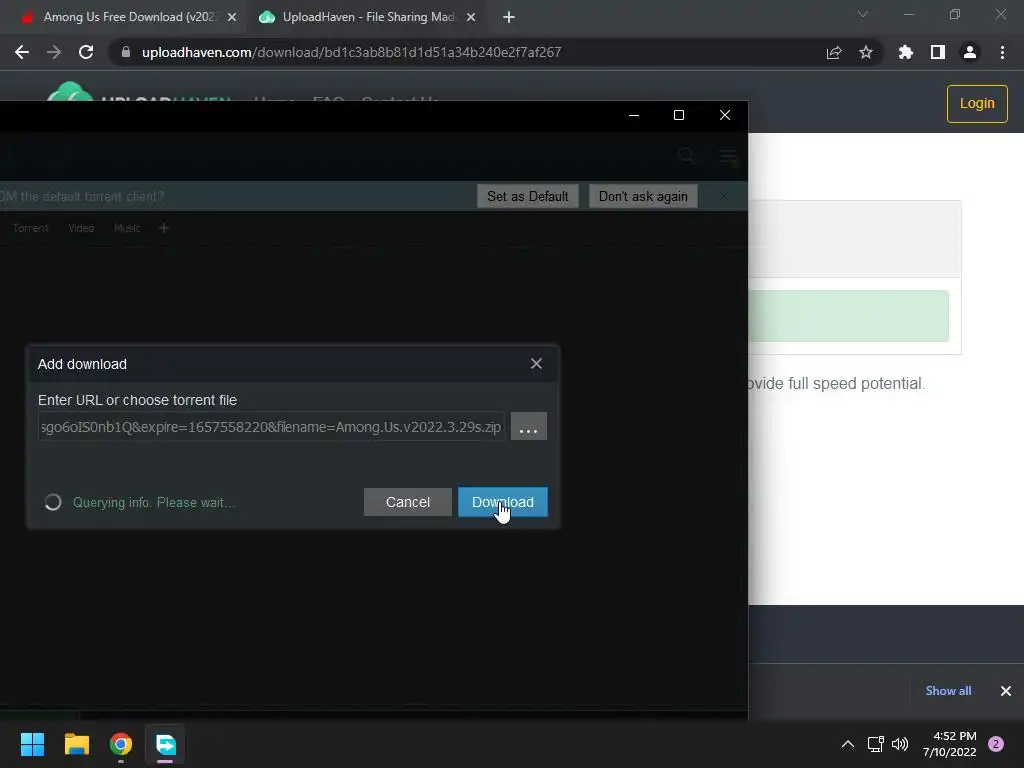
Task: Open network settings tray icon
Action: [x=875, y=744]
